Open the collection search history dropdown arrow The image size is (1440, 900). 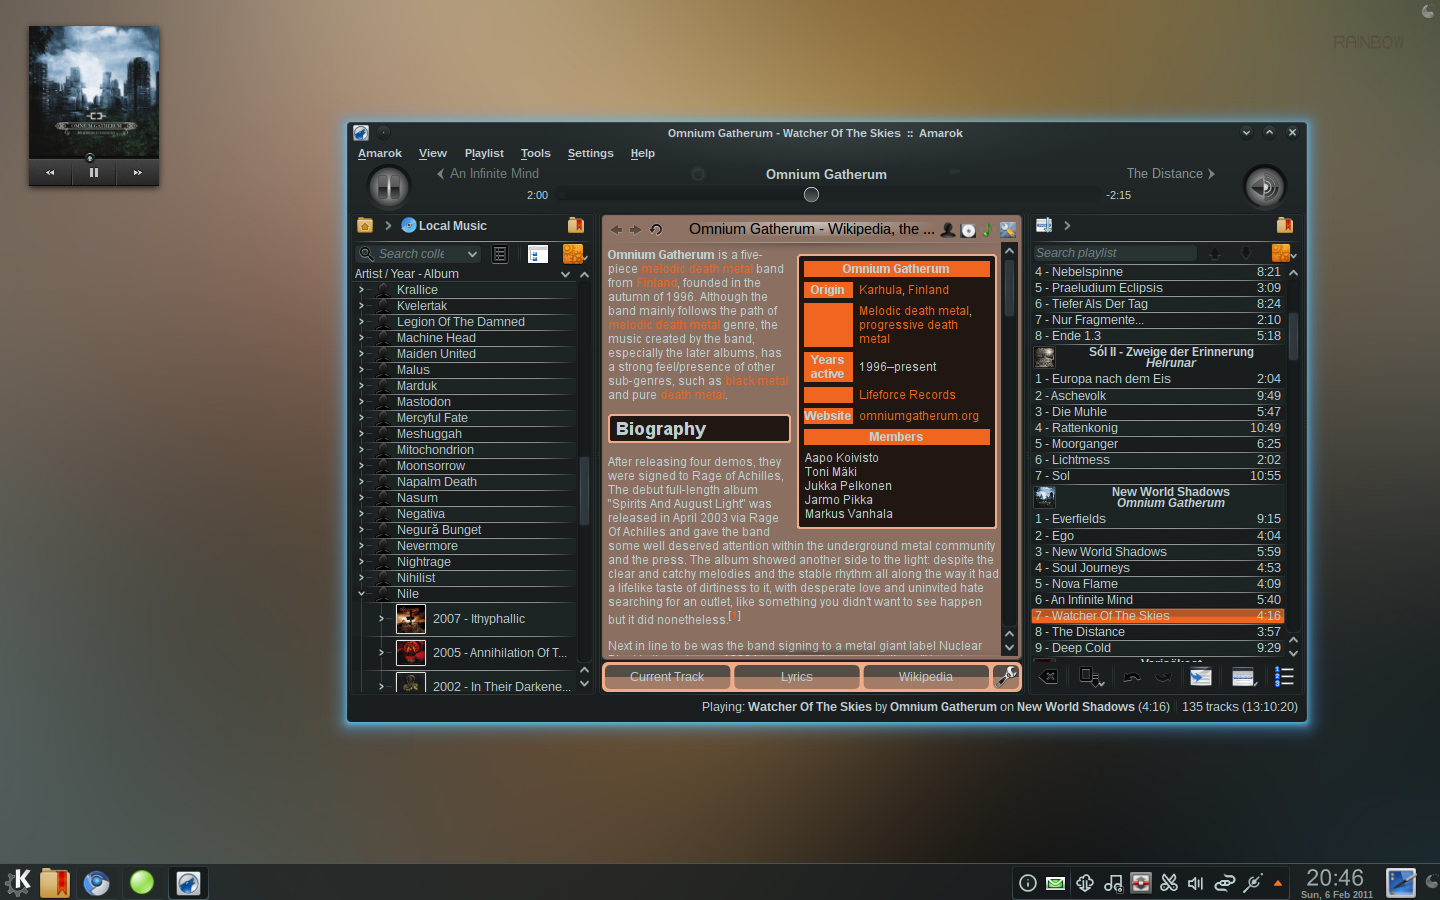[472, 254]
